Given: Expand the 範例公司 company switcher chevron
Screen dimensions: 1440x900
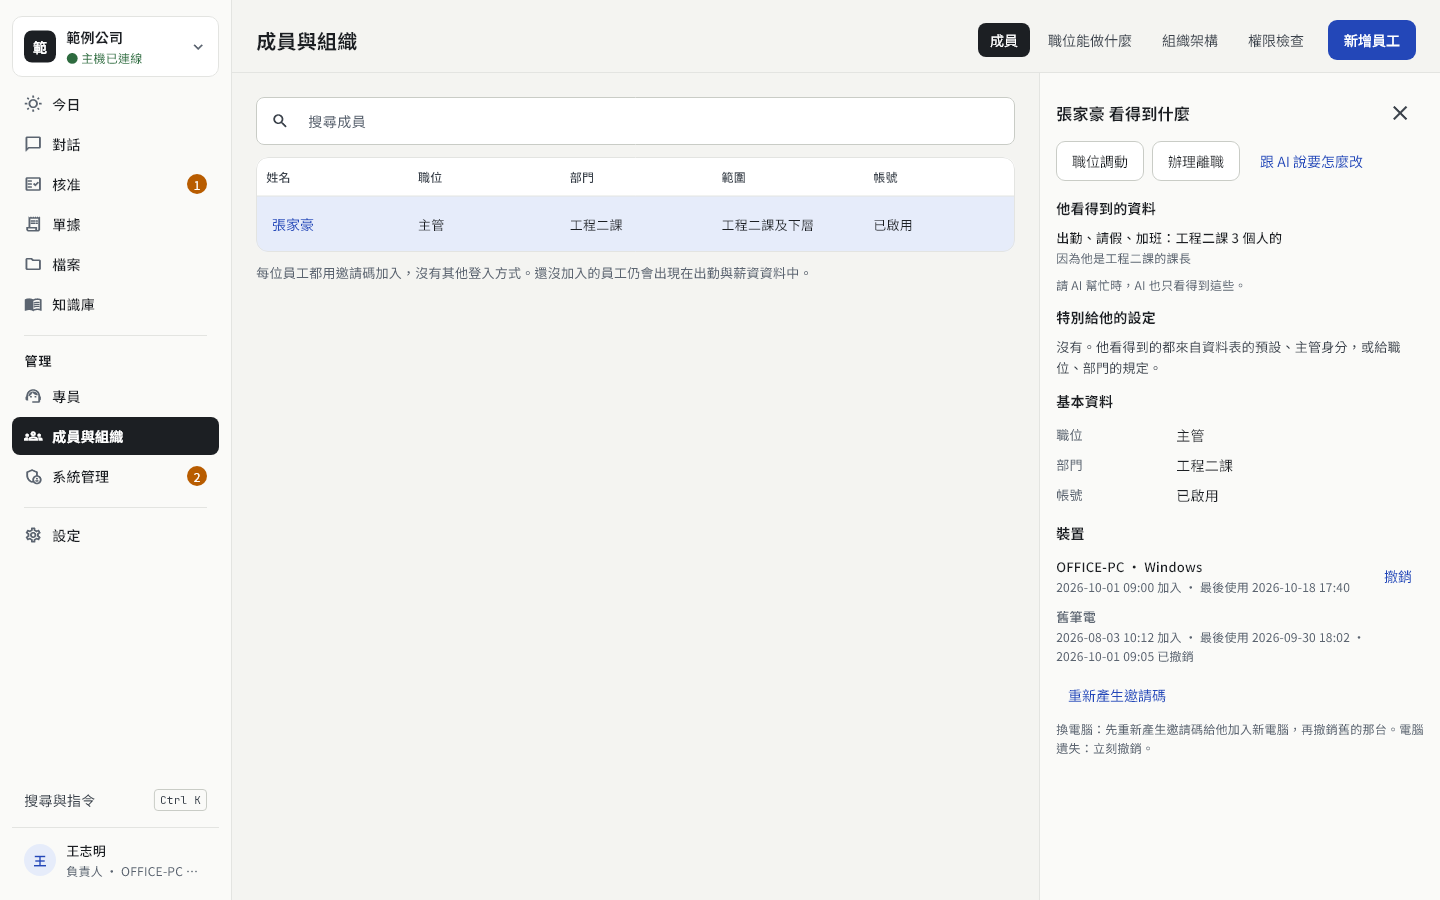Looking at the screenshot, I should pyautogui.click(x=198, y=47).
